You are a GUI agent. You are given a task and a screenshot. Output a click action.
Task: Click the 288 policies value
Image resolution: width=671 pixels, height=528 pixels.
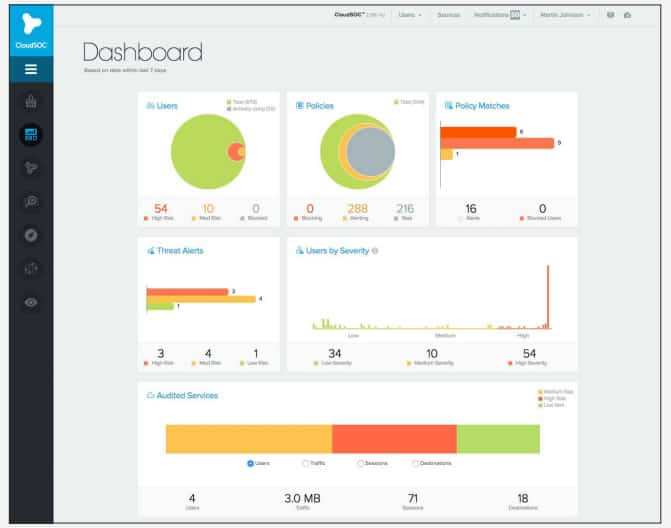click(357, 208)
